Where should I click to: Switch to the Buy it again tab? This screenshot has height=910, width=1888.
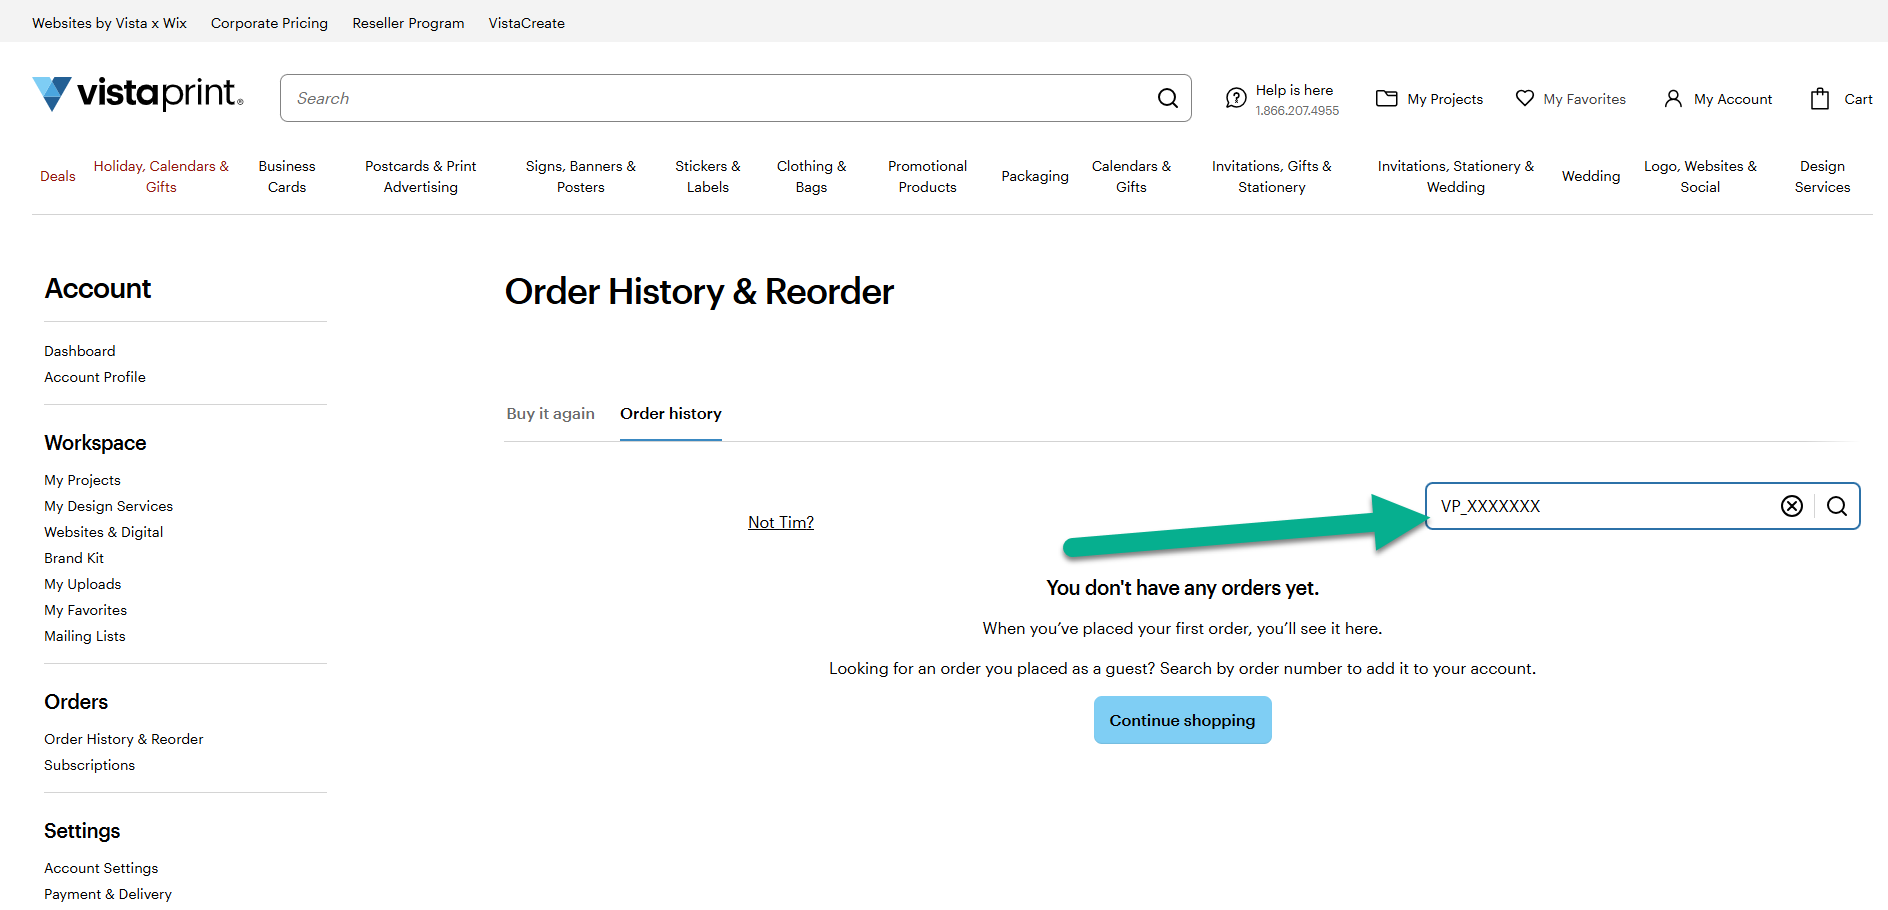point(550,413)
